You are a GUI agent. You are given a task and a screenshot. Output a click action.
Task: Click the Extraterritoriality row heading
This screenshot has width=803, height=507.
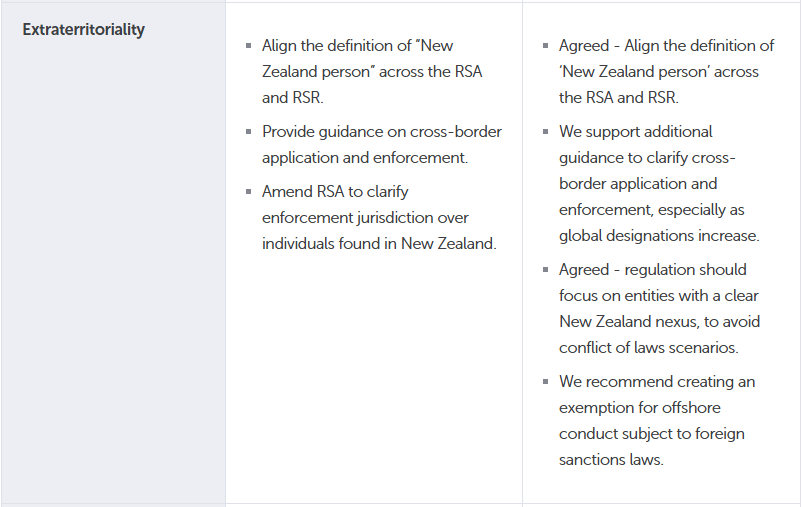pyautogui.click(x=83, y=30)
